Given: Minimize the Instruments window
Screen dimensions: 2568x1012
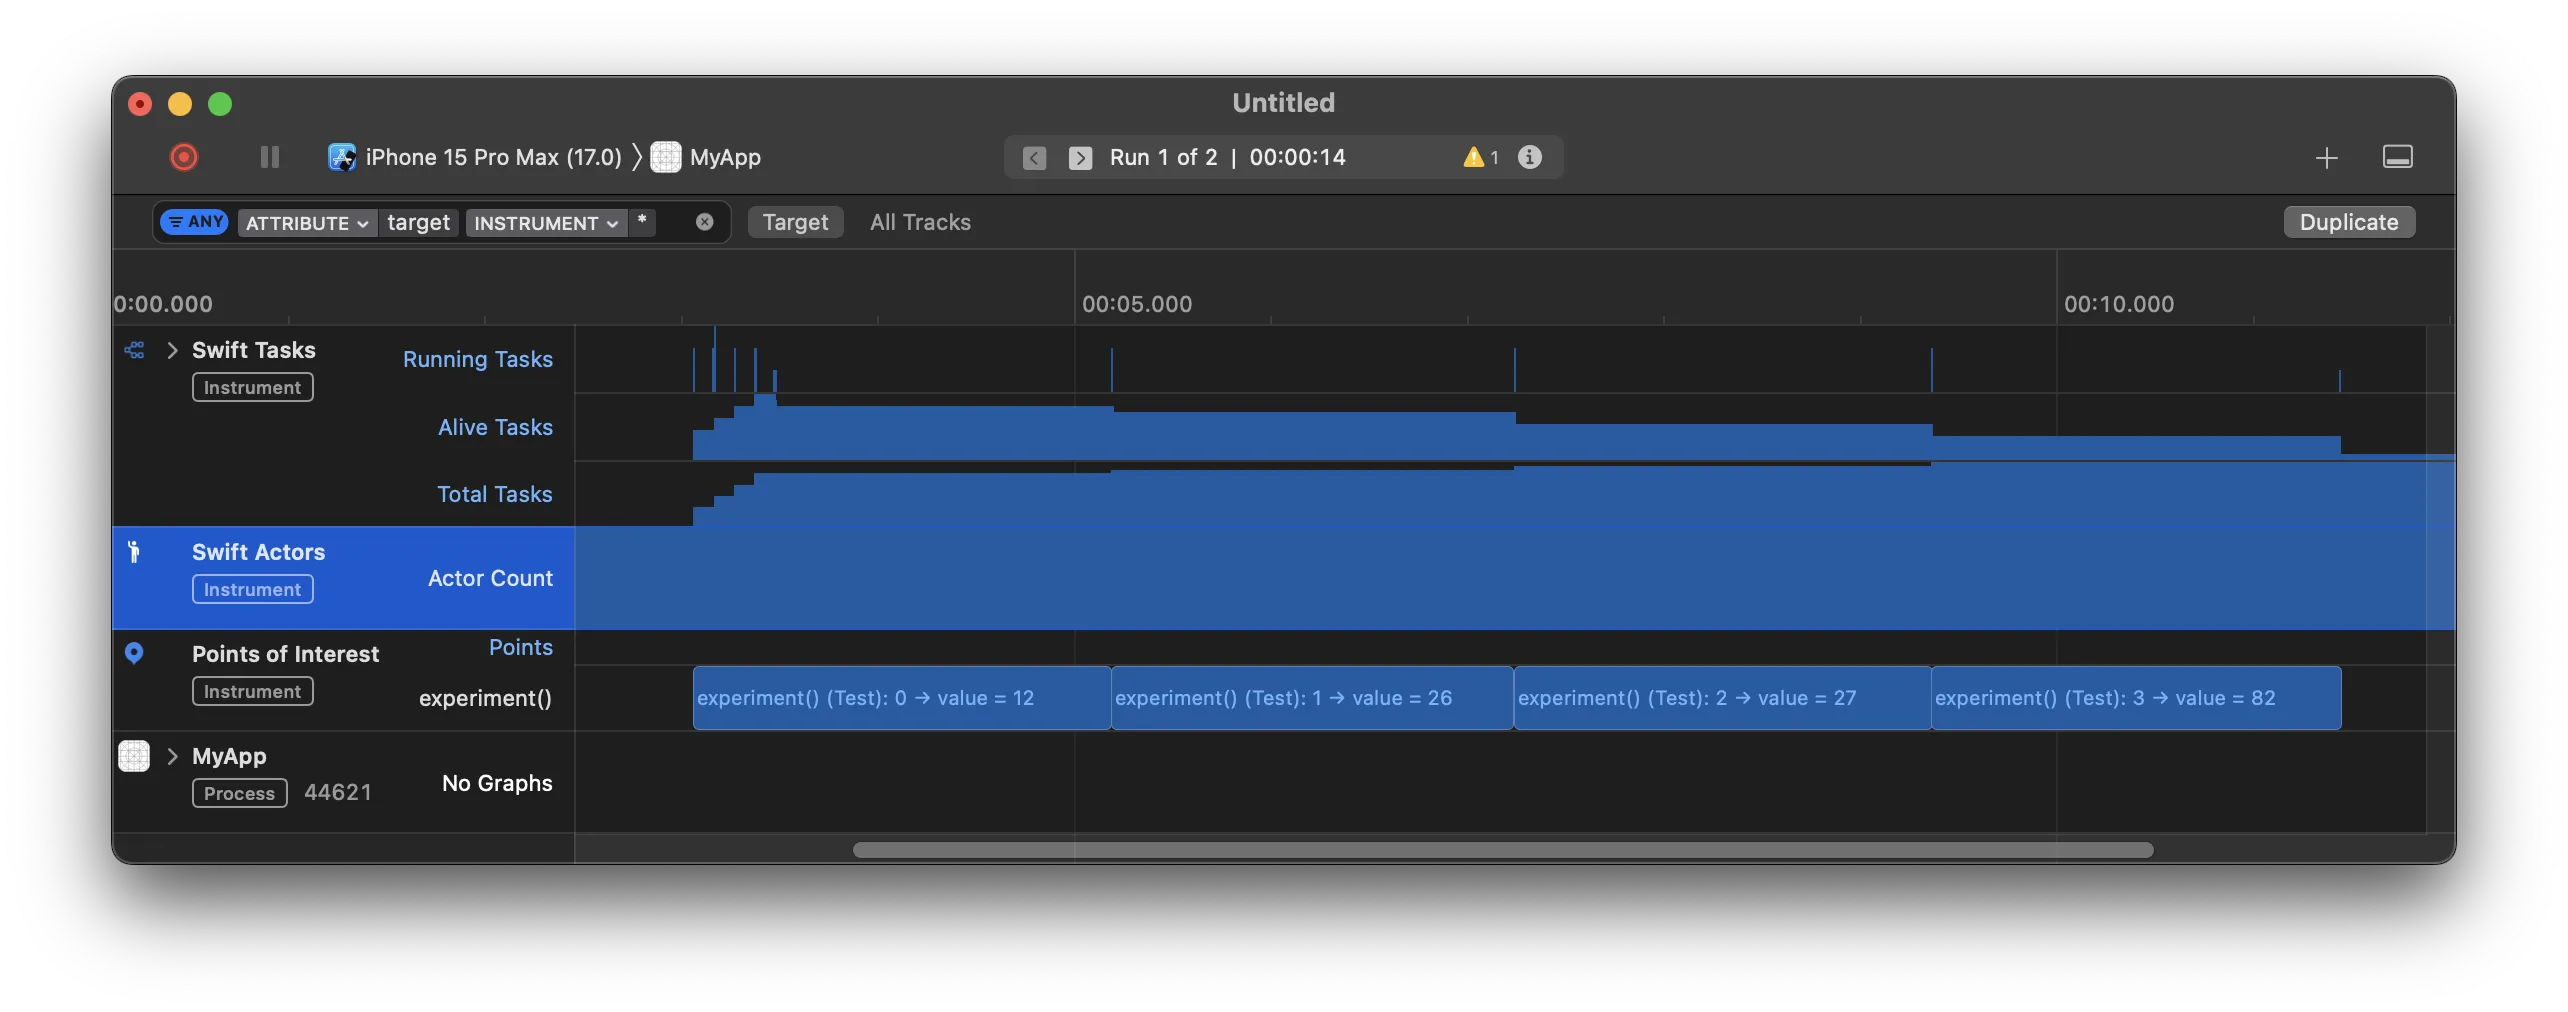Looking at the screenshot, I should click(x=180, y=104).
